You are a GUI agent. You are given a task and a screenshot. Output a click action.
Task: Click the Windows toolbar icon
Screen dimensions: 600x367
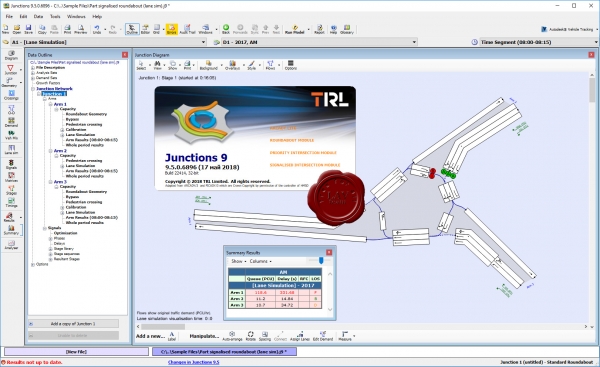click(205, 29)
